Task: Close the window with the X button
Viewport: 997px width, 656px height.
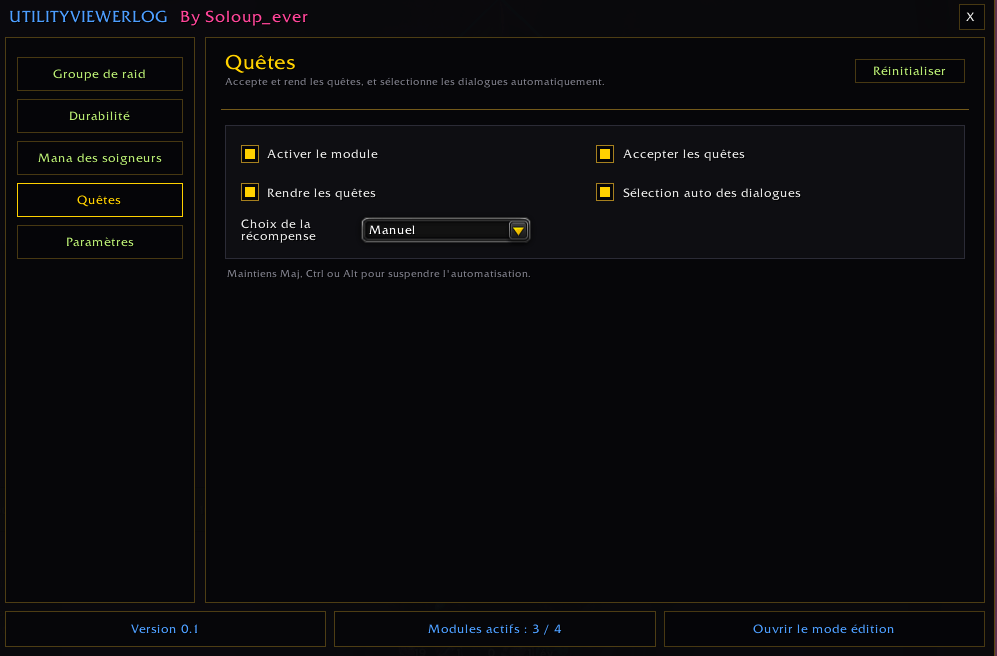Action: (x=971, y=17)
